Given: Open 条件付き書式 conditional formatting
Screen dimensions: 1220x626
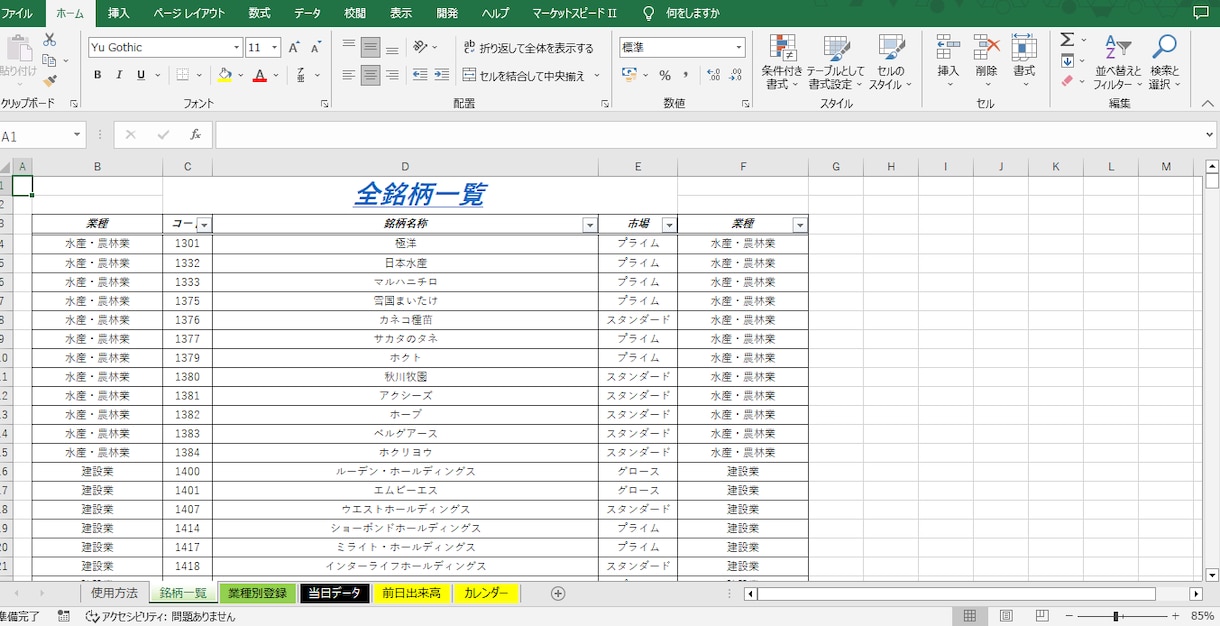Looking at the screenshot, I should point(782,62).
